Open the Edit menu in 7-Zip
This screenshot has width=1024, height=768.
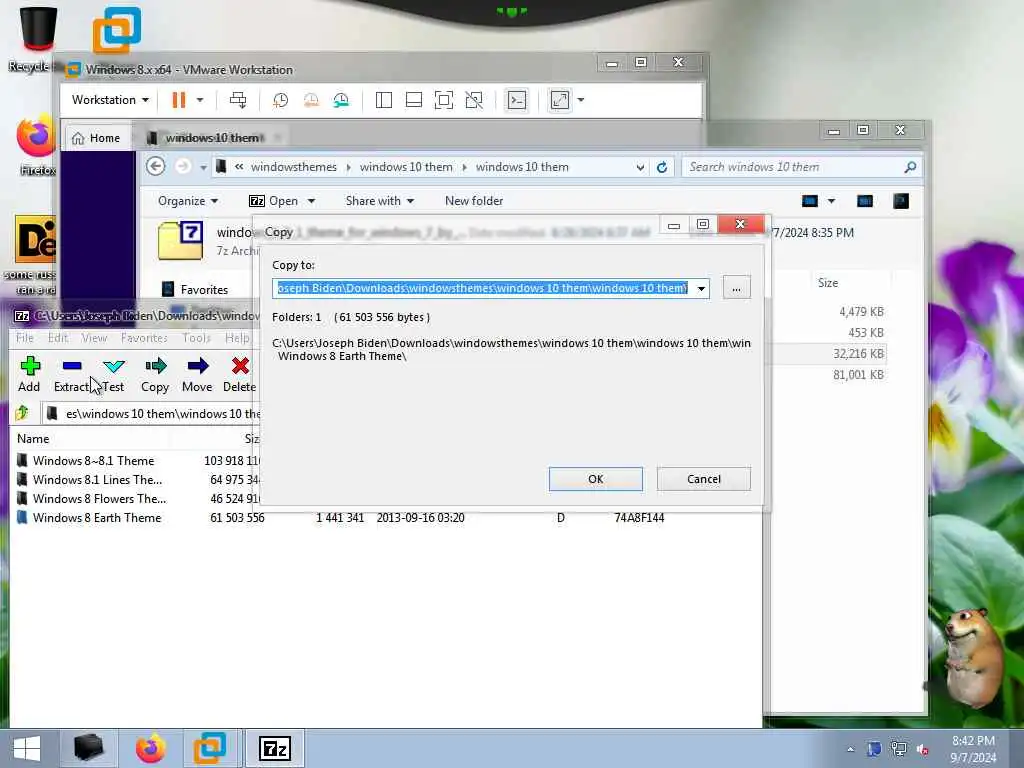[x=57, y=338]
